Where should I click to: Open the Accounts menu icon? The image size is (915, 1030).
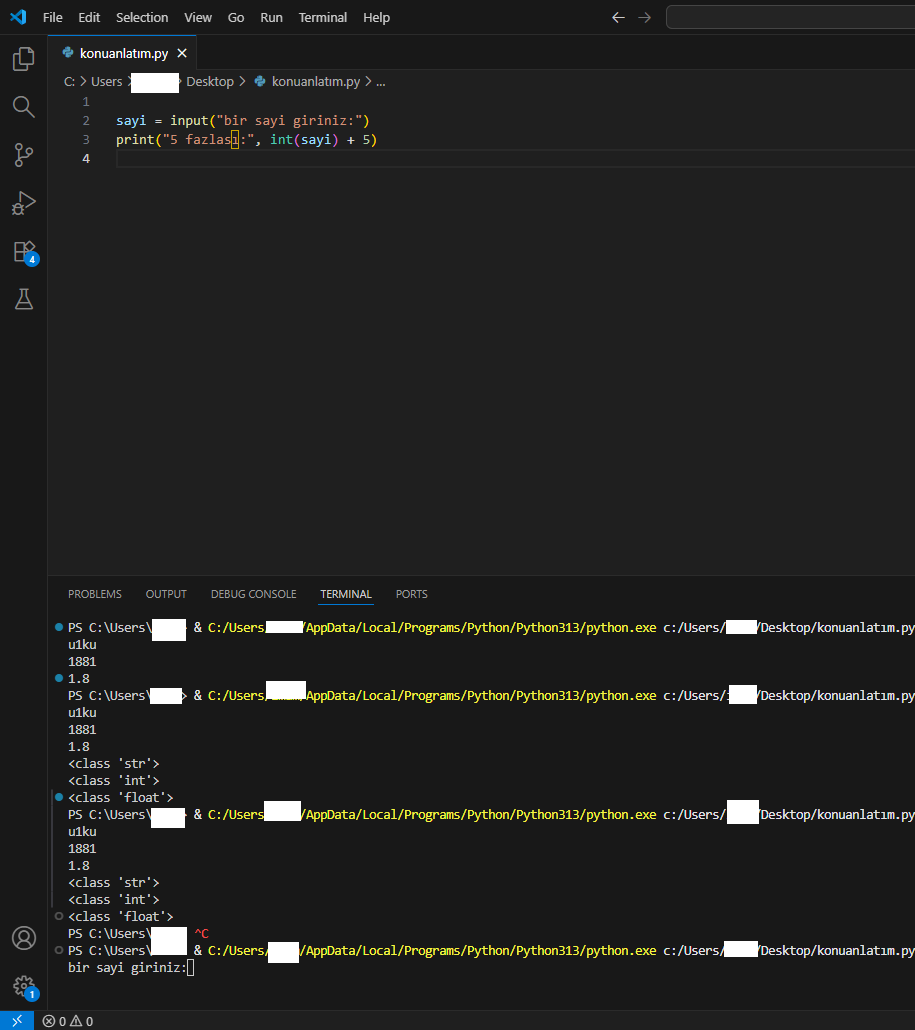24,938
